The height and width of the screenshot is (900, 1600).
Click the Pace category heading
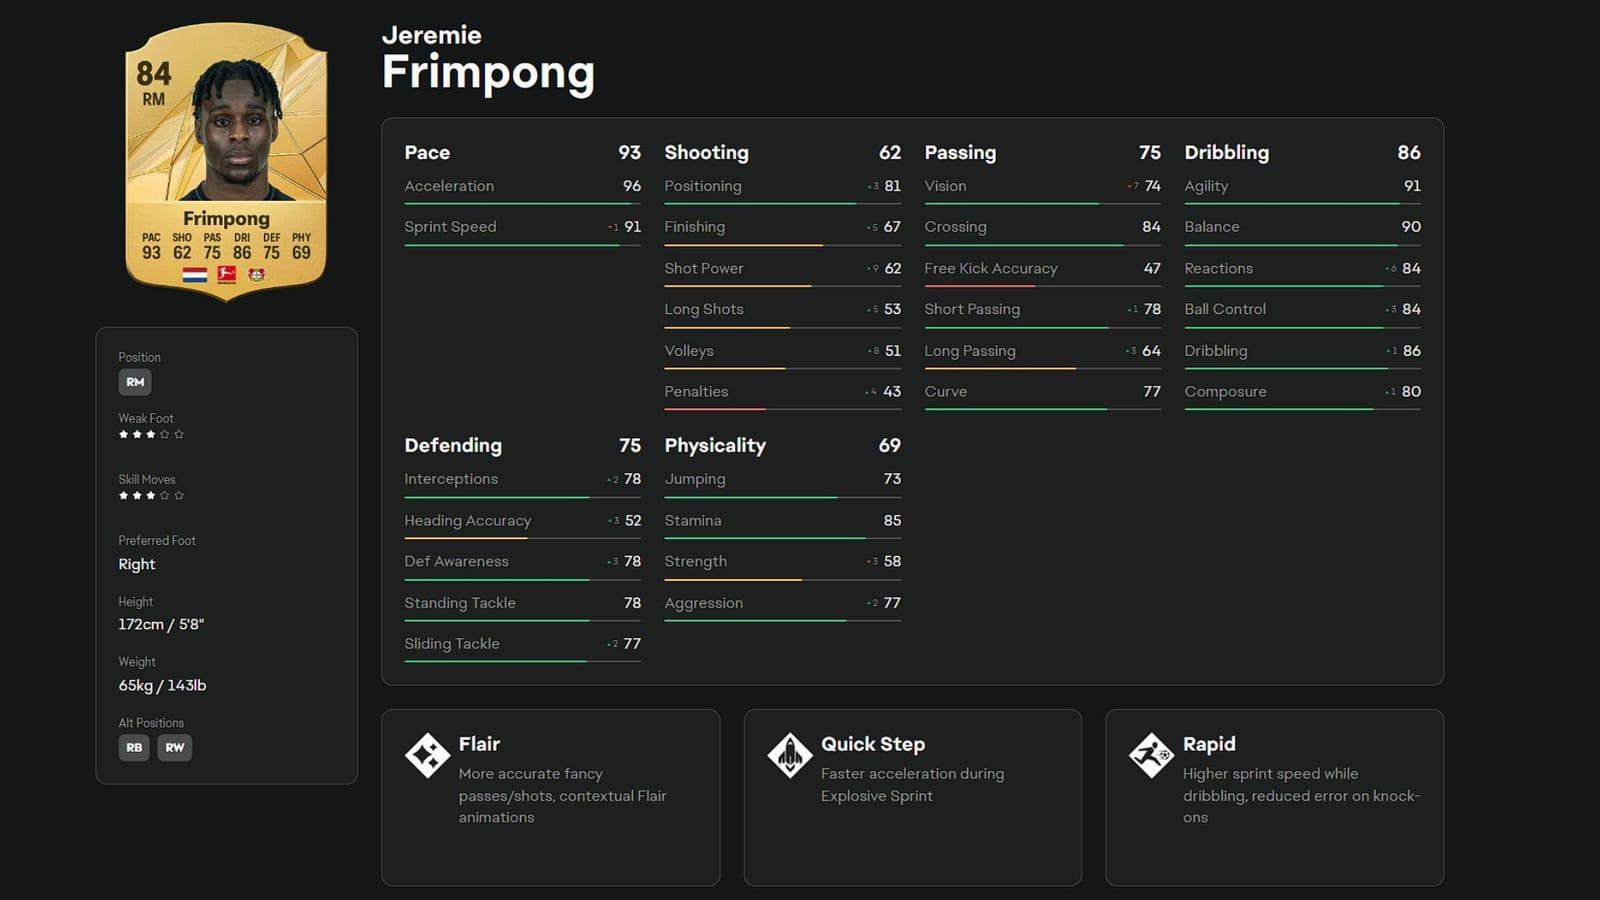[427, 153]
